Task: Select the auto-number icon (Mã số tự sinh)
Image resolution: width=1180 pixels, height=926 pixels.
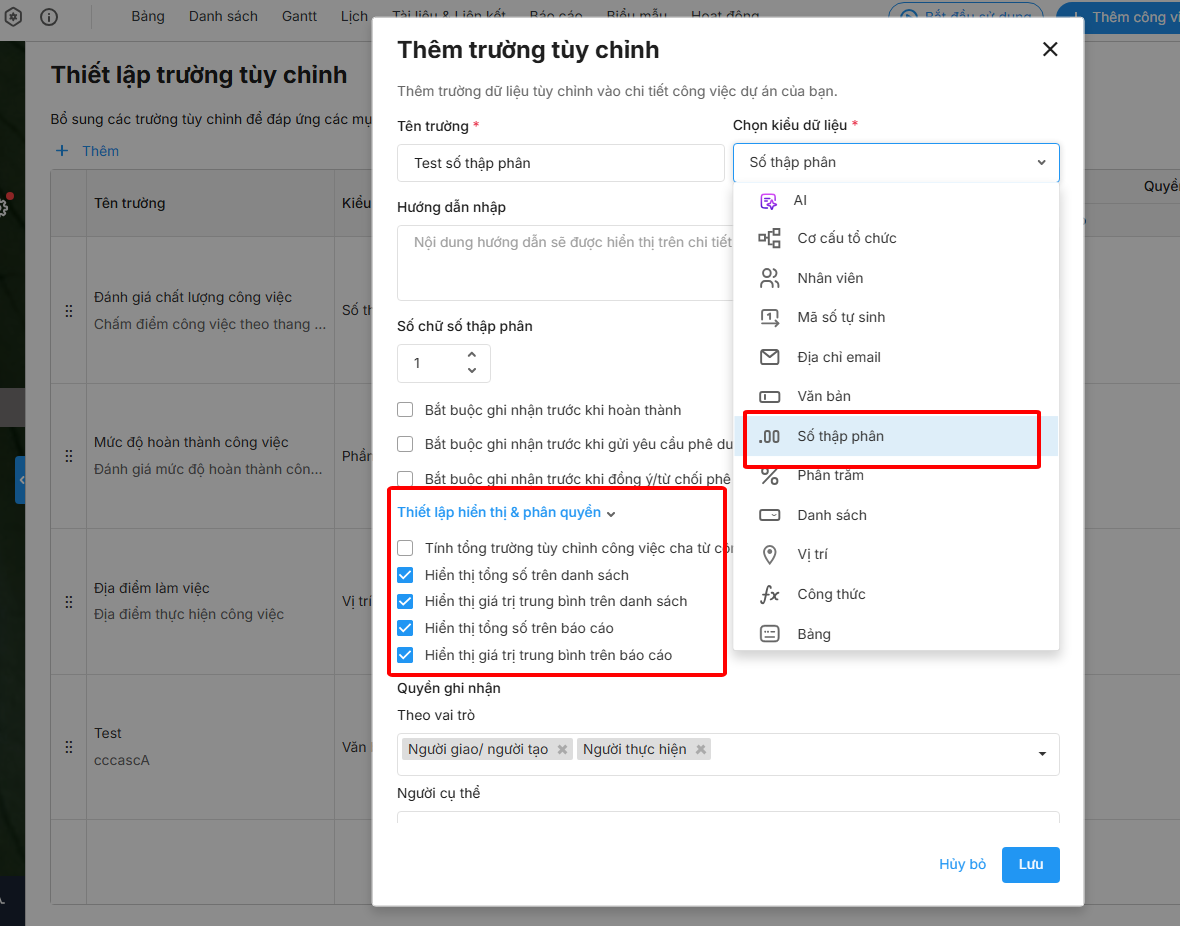Action: [769, 317]
